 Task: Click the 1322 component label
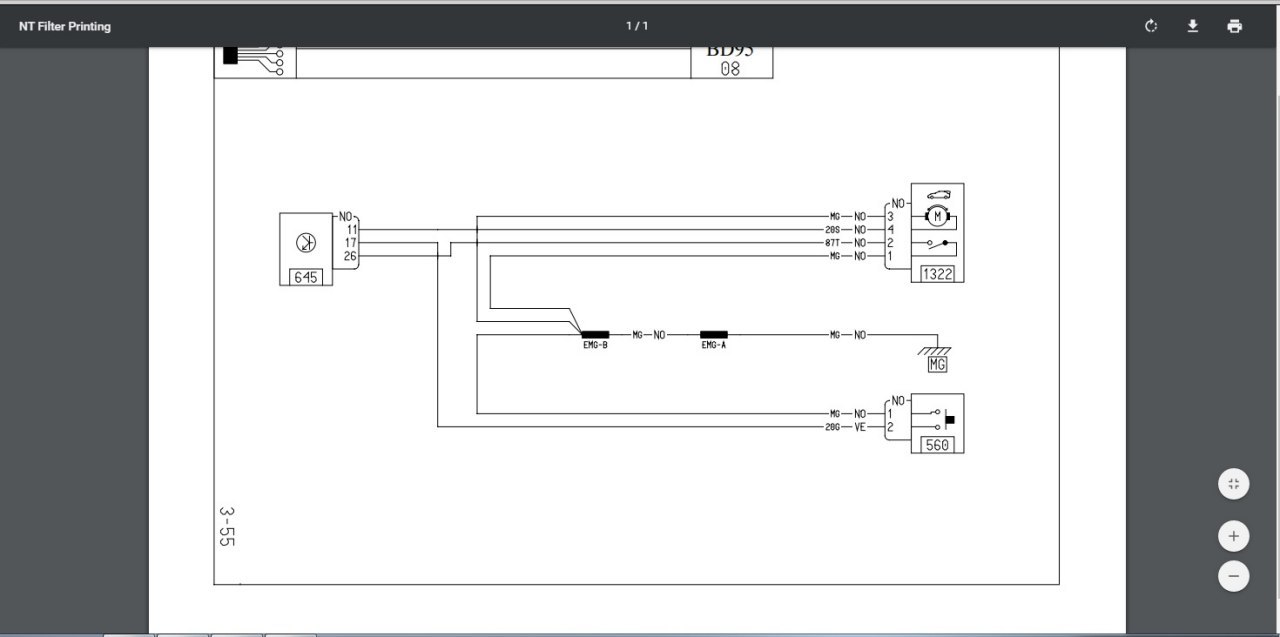[x=937, y=274]
